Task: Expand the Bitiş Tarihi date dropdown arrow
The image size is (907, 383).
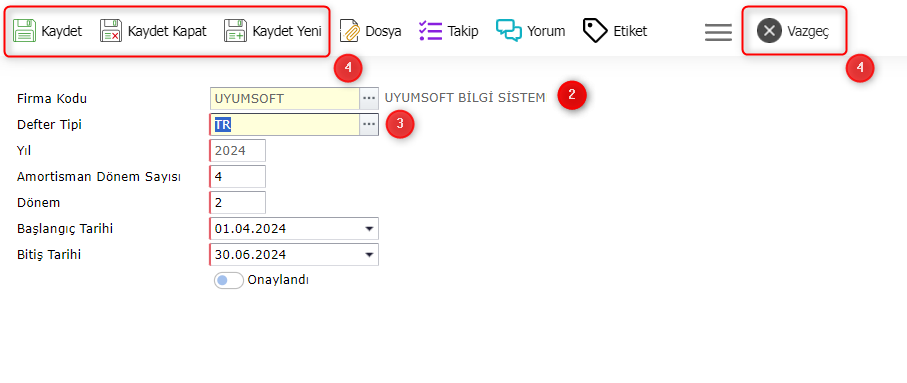Action: (369, 255)
